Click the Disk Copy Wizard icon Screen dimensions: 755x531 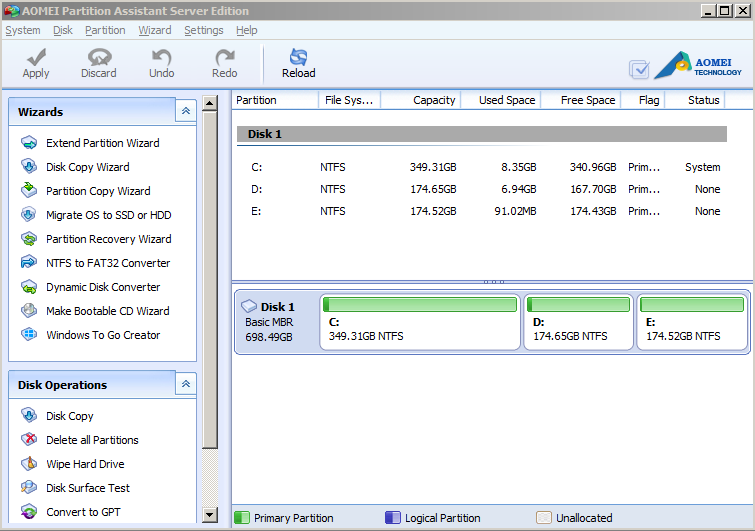click(29, 167)
